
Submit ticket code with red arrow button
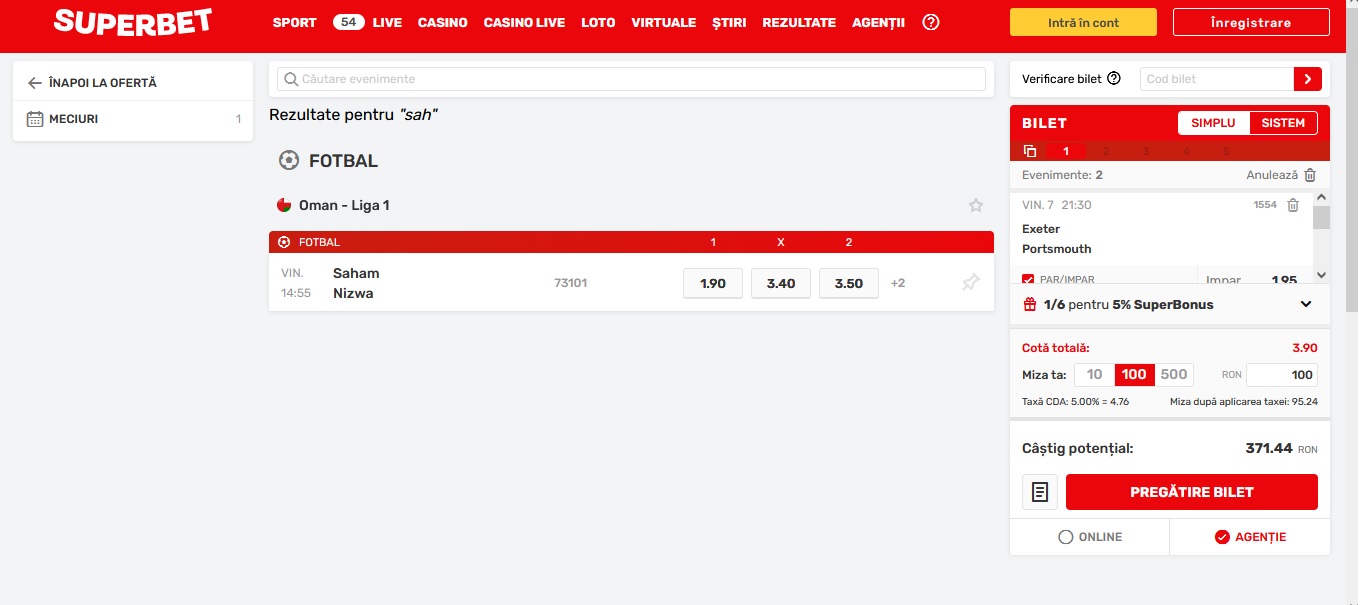pyautogui.click(x=1308, y=79)
